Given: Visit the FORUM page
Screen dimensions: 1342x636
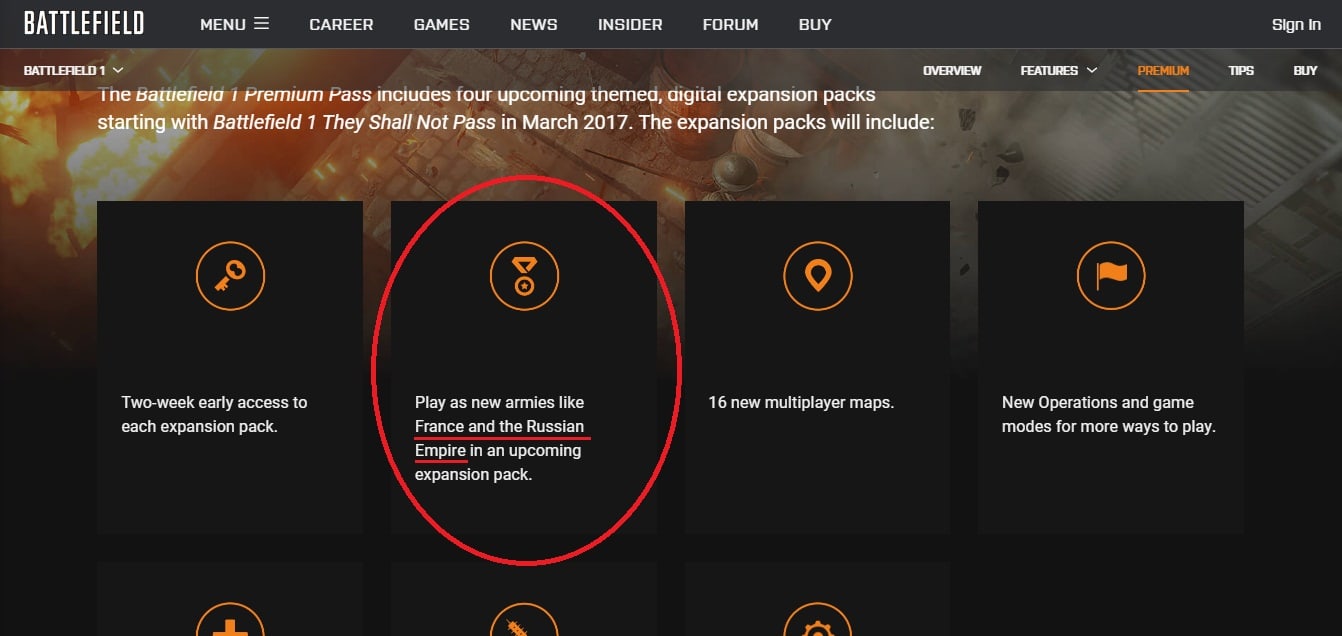Looking at the screenshot, I should tap(730, 24).
